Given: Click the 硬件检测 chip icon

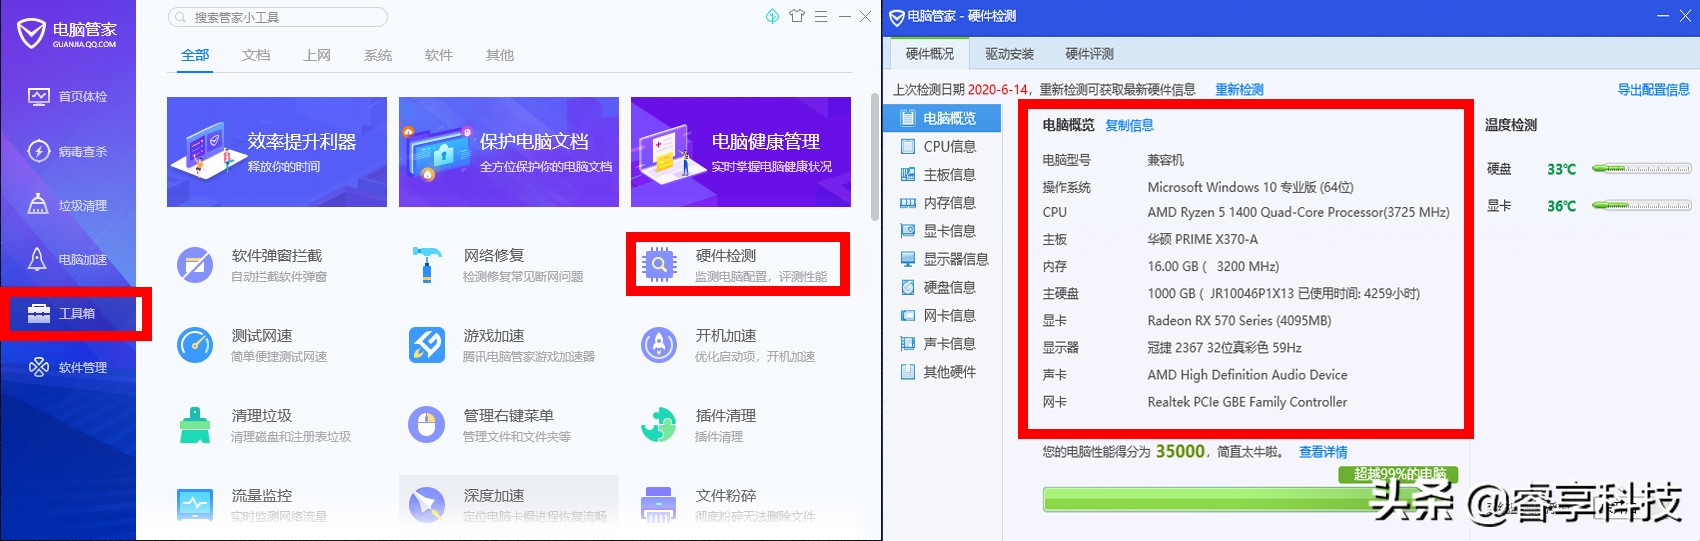Looking at the screenshot, I should pyautogui.click(x=659, y=265).
